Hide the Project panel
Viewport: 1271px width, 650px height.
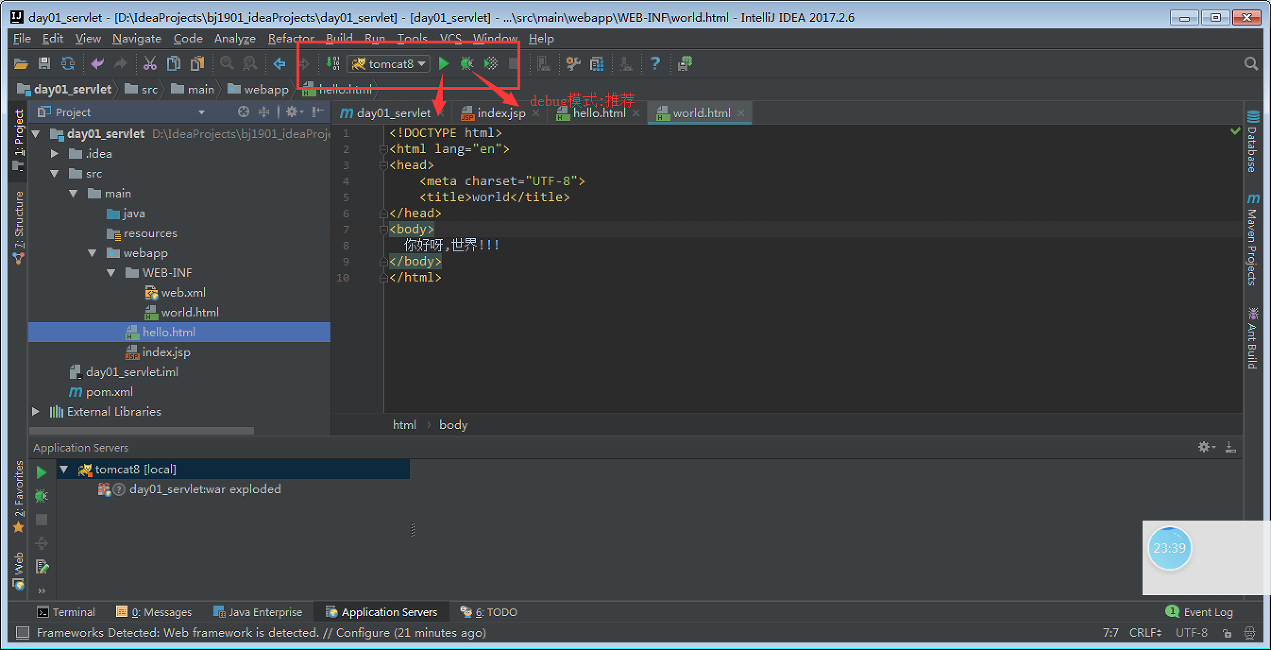318,112
